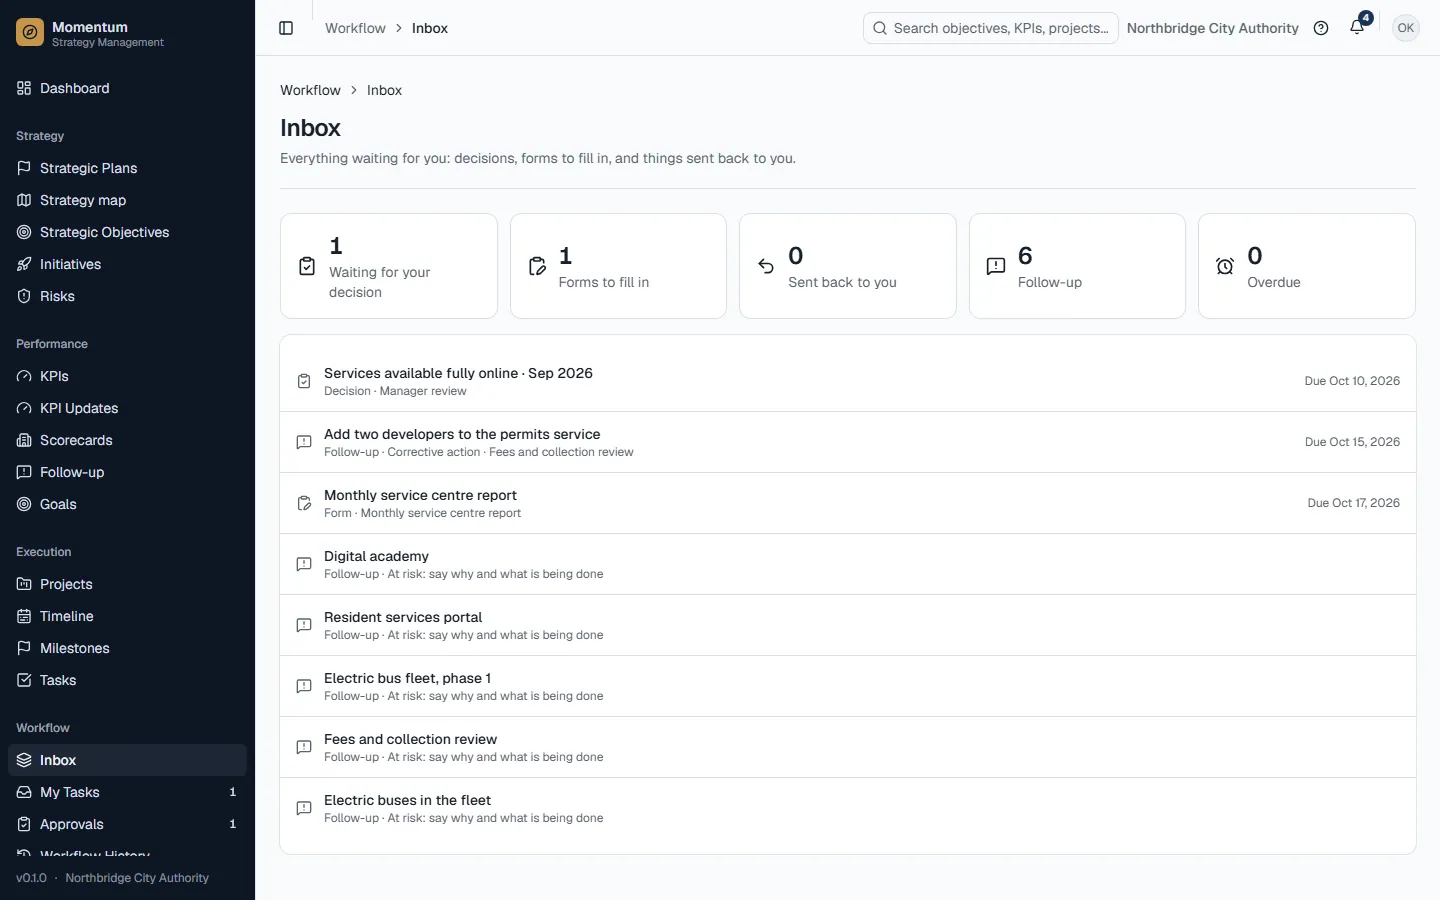Viewport: 1440px width, 900px height.
Task: Select Milestones in the sidebar
Action: click(127, 648)
